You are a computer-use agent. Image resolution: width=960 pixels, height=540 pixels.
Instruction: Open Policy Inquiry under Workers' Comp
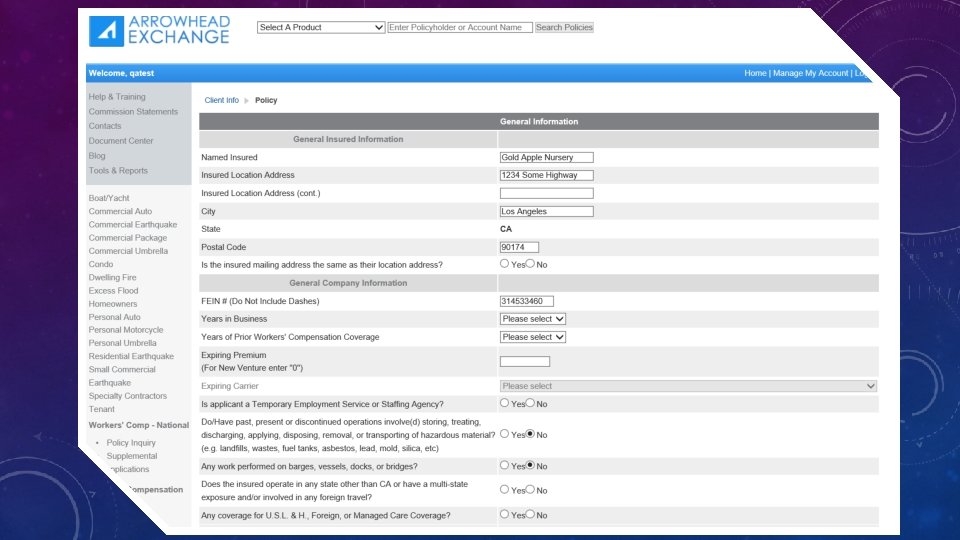(131, 443)
